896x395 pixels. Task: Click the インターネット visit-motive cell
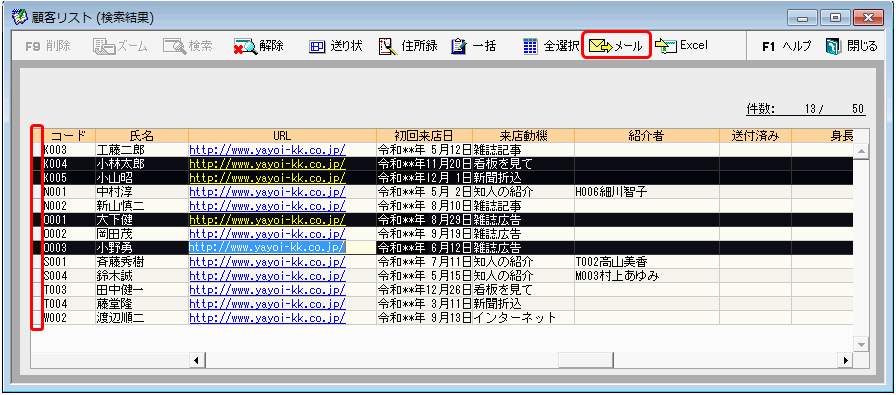tap(523, 318)
